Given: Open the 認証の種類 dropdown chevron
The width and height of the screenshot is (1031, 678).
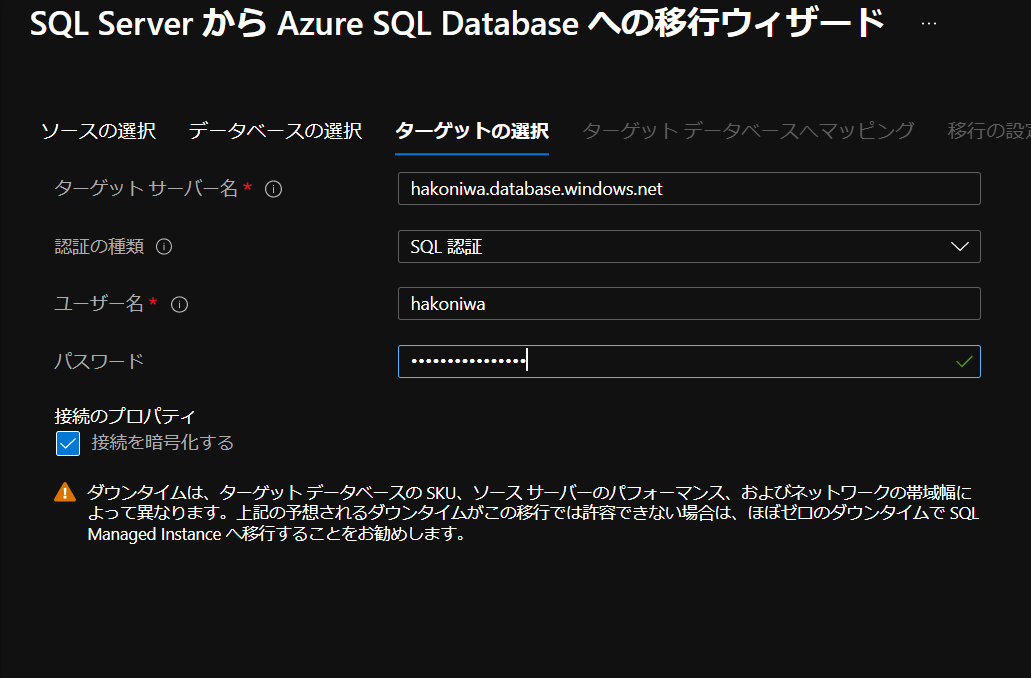Looking at the screenshot, I should coord(961,246).
